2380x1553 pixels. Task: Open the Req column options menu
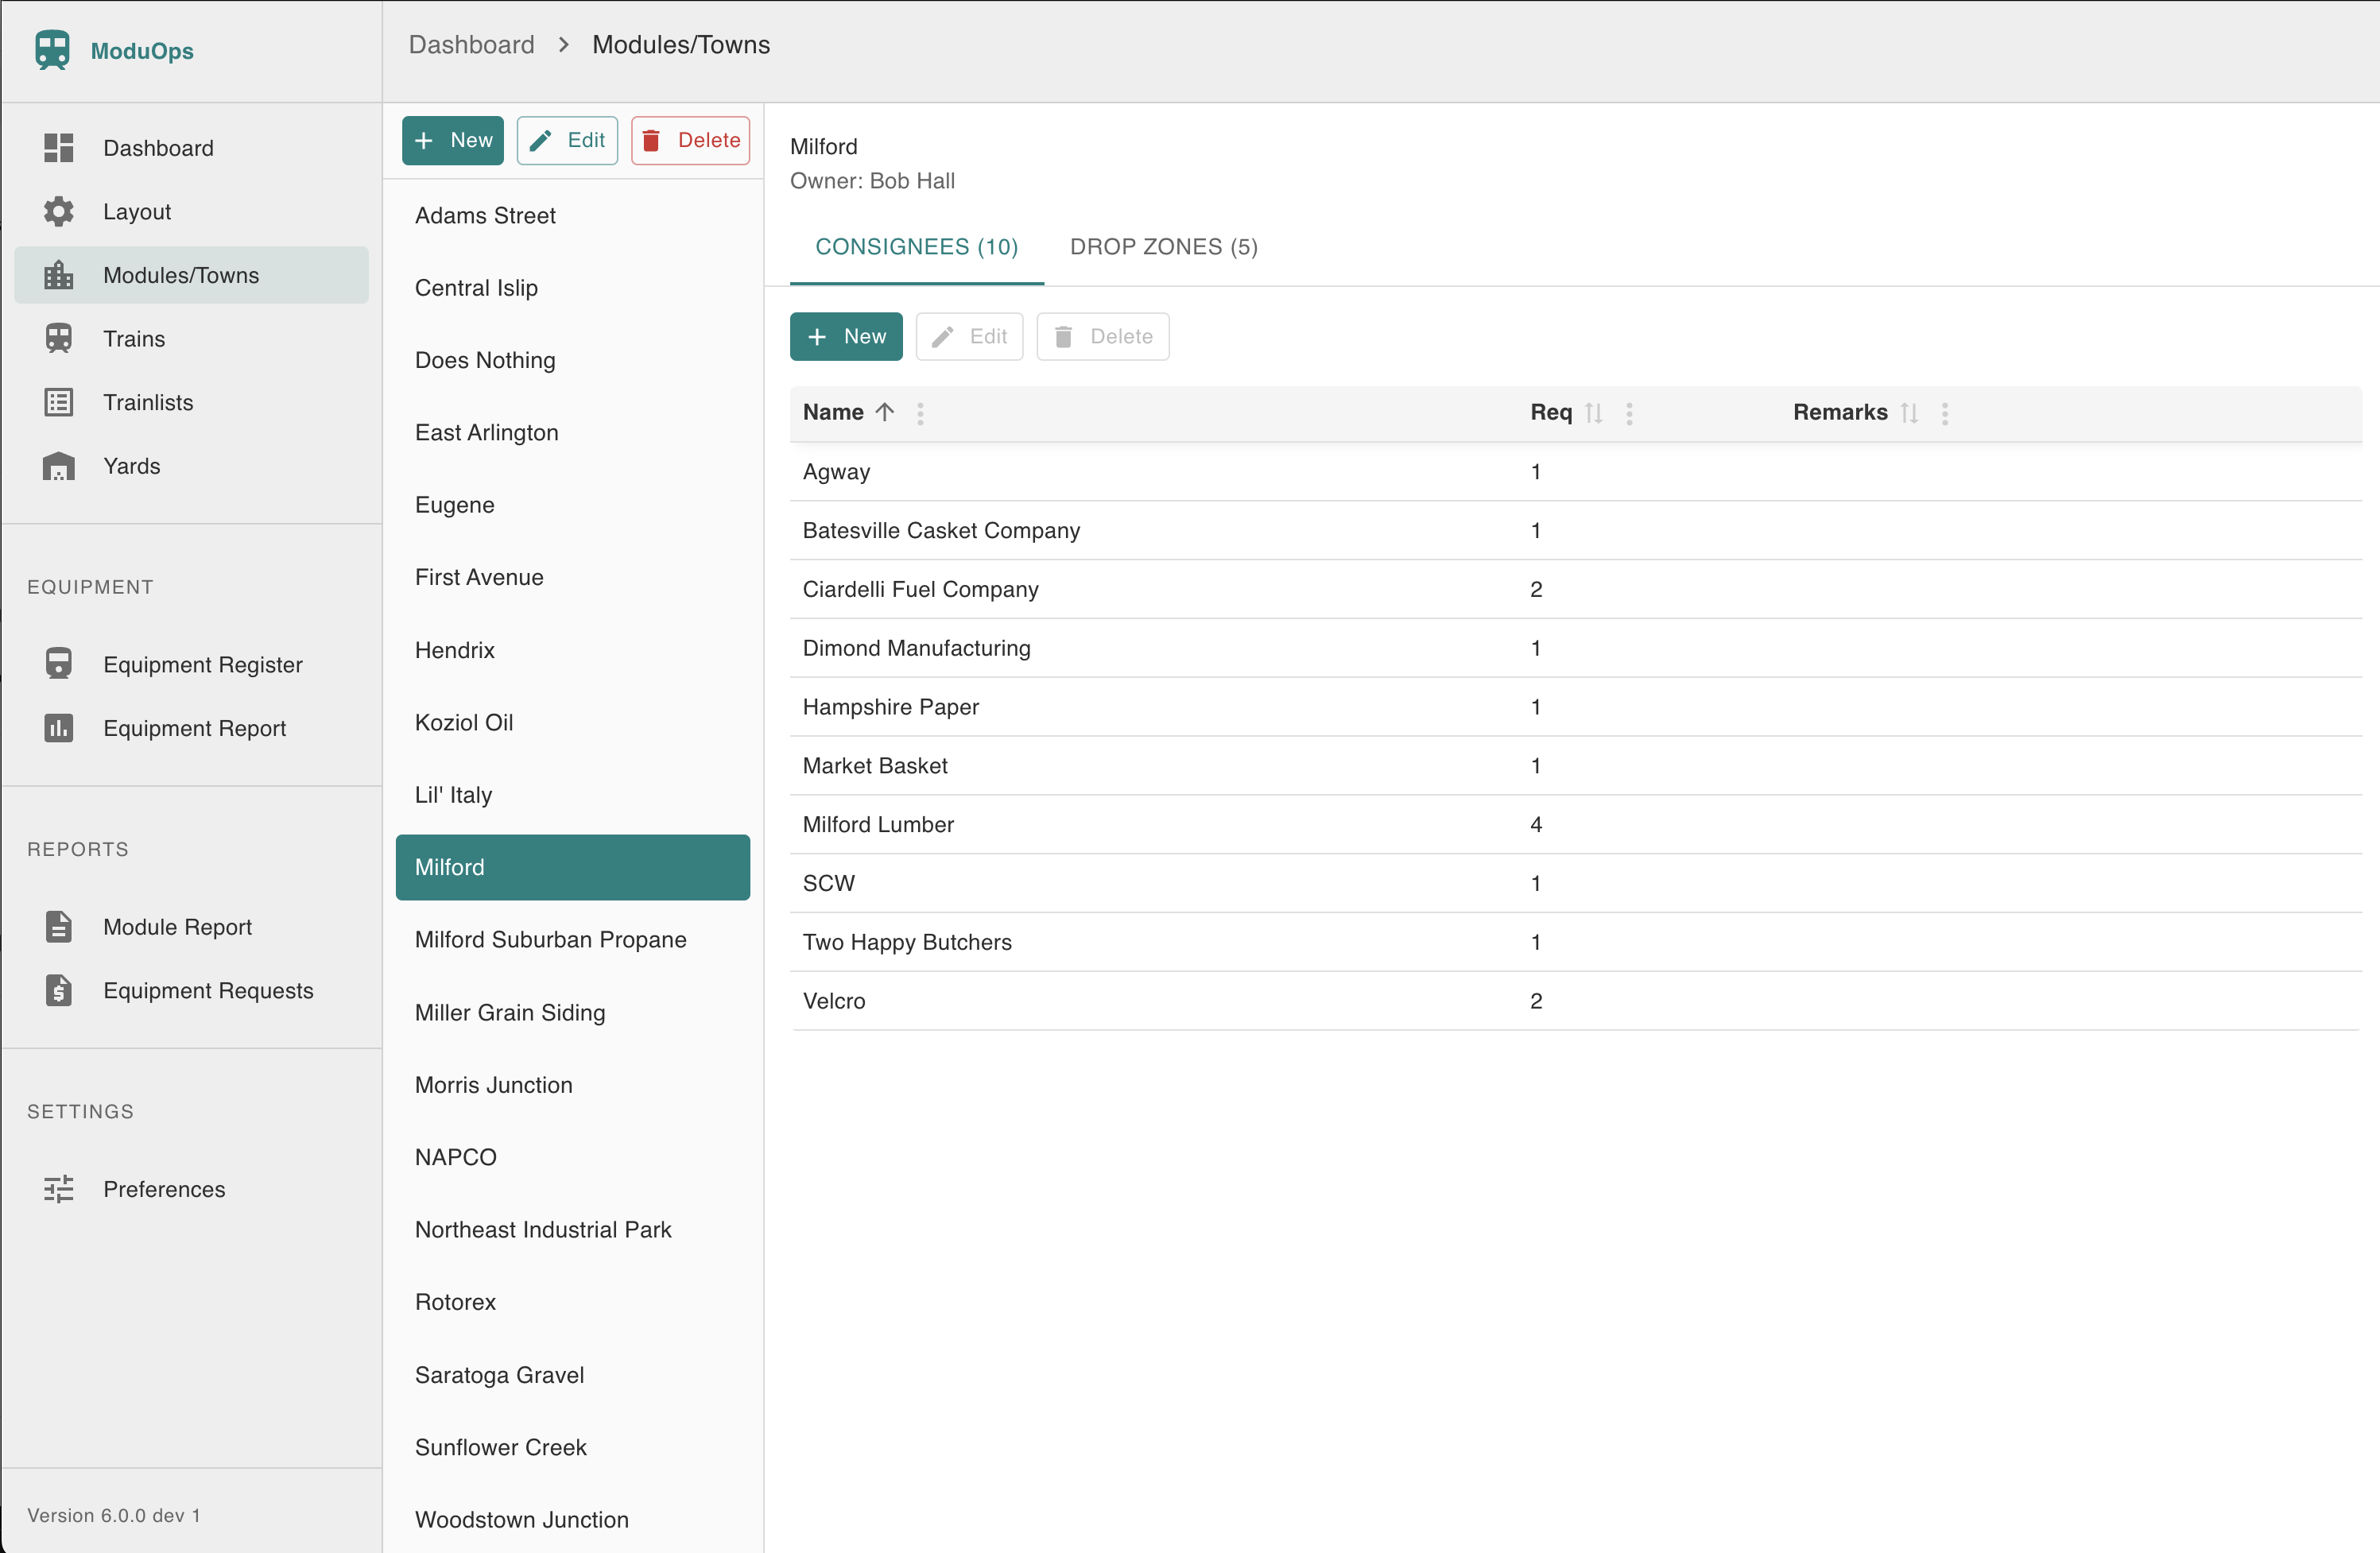click(x=1629, y=413)
